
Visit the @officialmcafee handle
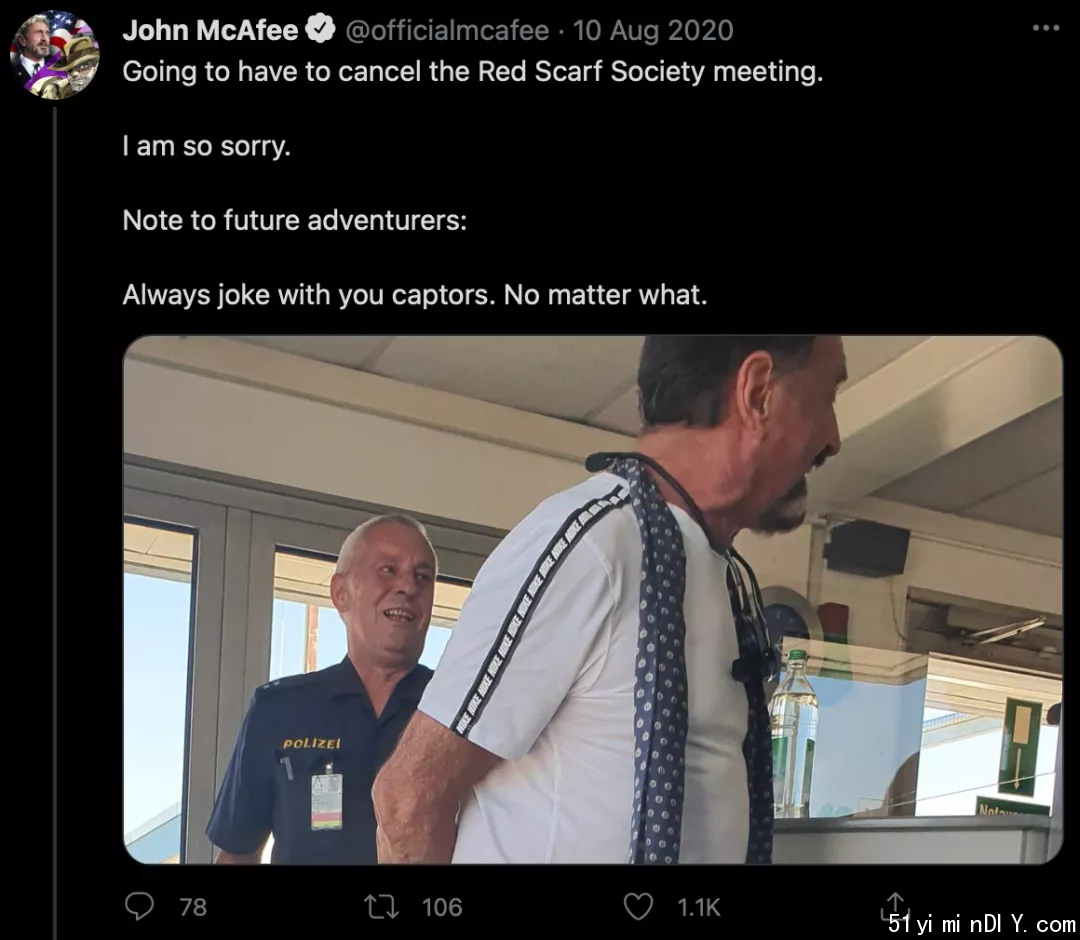click(446, 30)
